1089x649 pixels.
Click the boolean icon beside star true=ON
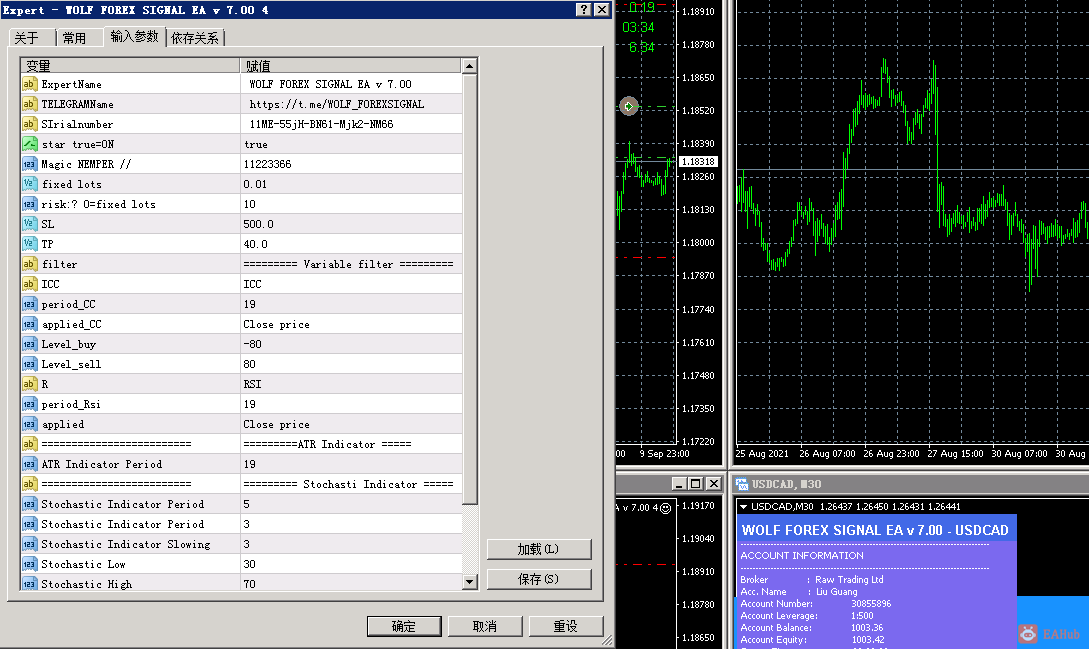tap(29, 144)
